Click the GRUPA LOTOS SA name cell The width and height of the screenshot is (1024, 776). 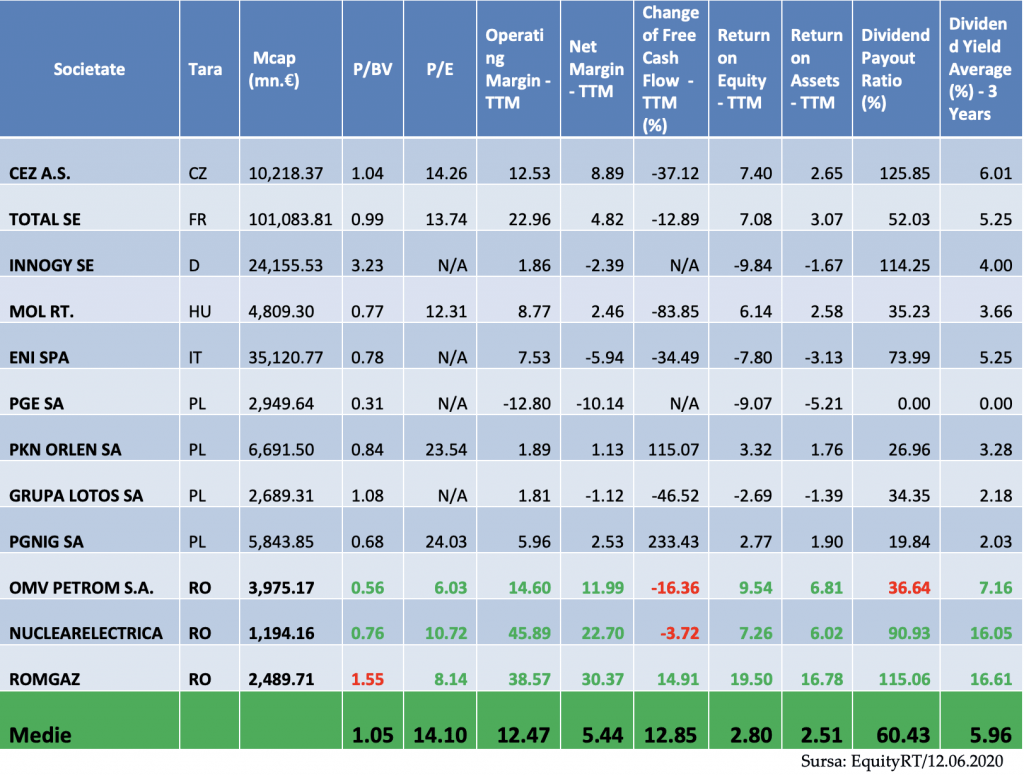pyautogui.click(x=76, y=496)
